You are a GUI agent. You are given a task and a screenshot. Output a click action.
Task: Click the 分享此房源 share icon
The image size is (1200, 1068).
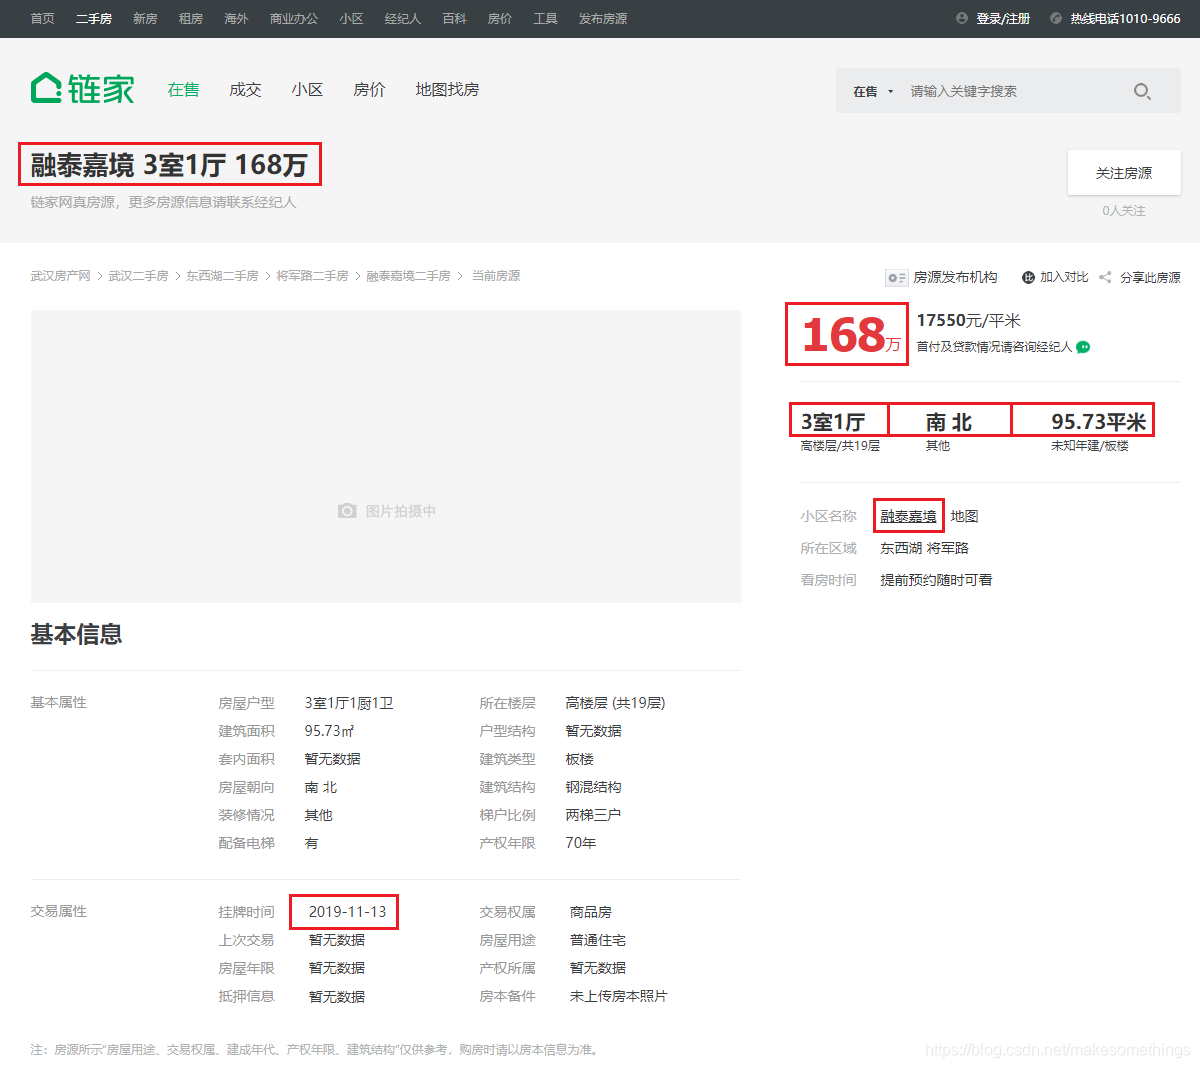point(1105,277)
